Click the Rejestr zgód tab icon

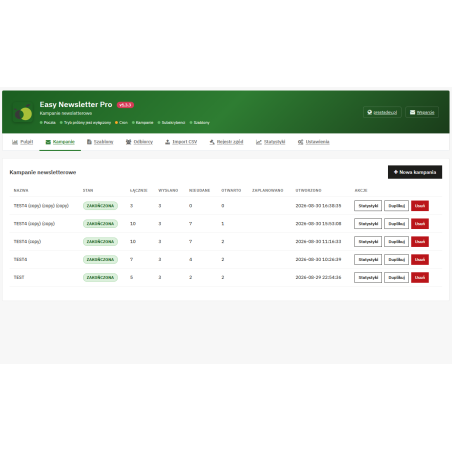tap(212, 142)
